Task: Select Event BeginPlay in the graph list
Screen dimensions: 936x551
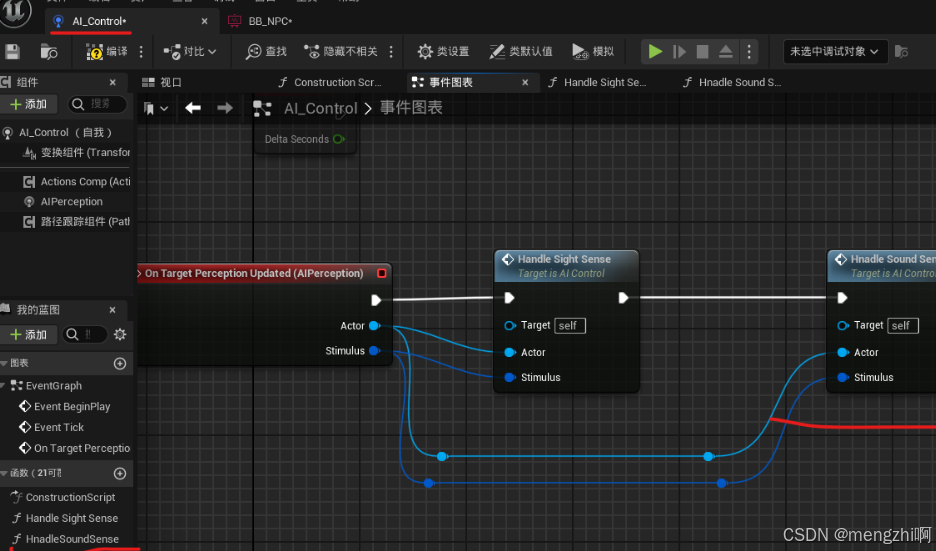Action: (67, 407)
